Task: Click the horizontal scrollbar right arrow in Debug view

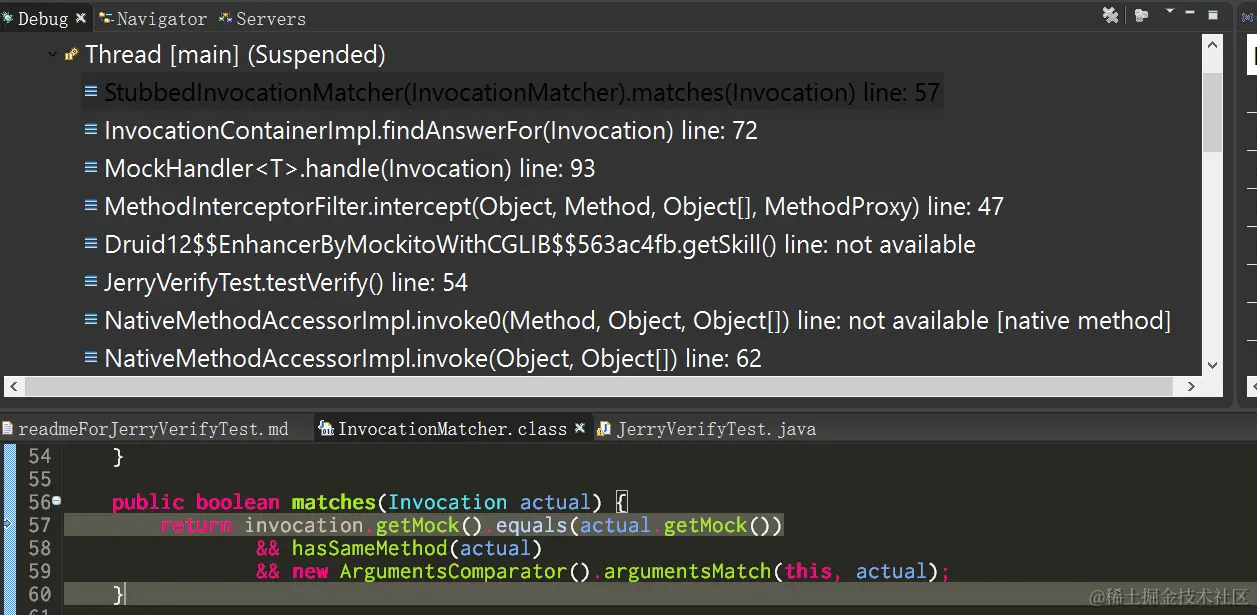Action: tap(1191, 386)
